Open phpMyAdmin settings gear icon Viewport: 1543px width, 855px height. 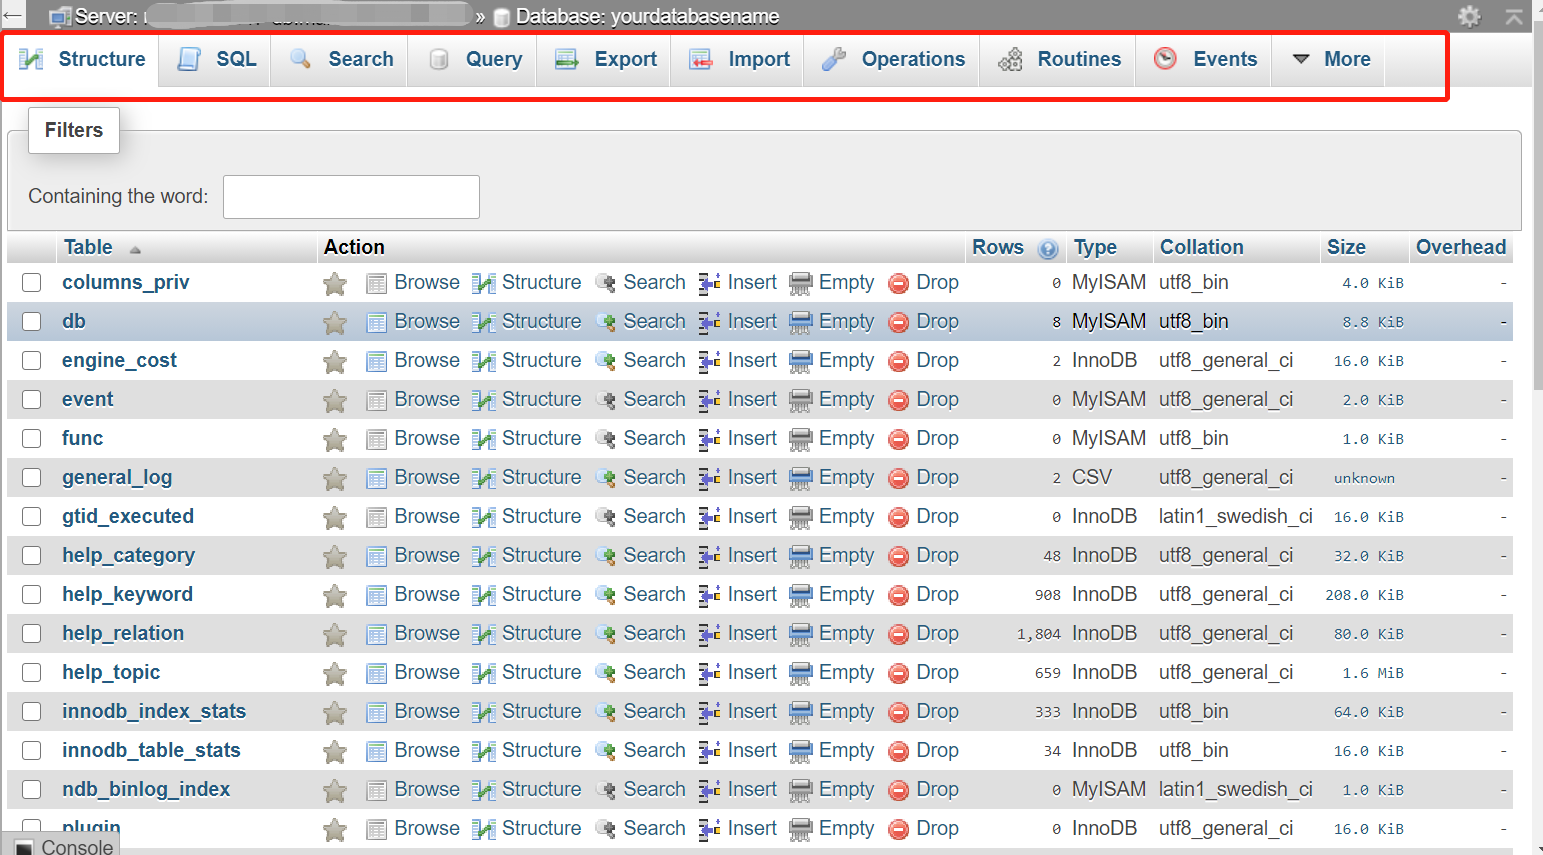pyautogui.click(x=1468, y=16)
